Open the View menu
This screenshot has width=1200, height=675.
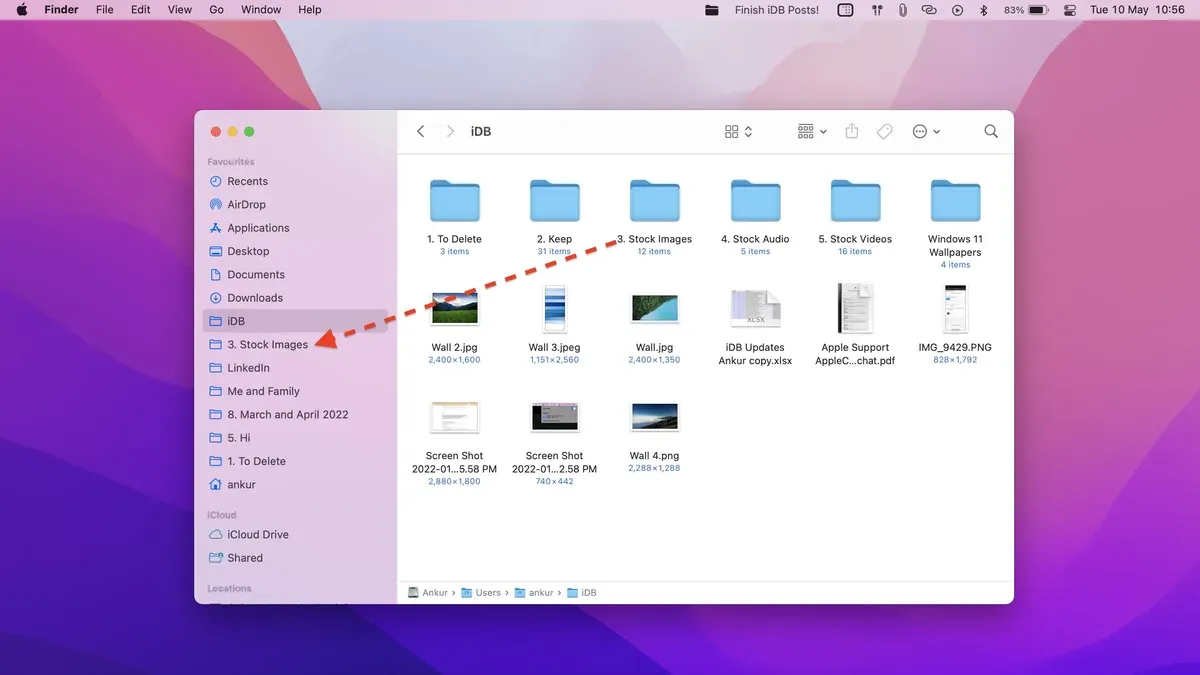pos(180,10)
